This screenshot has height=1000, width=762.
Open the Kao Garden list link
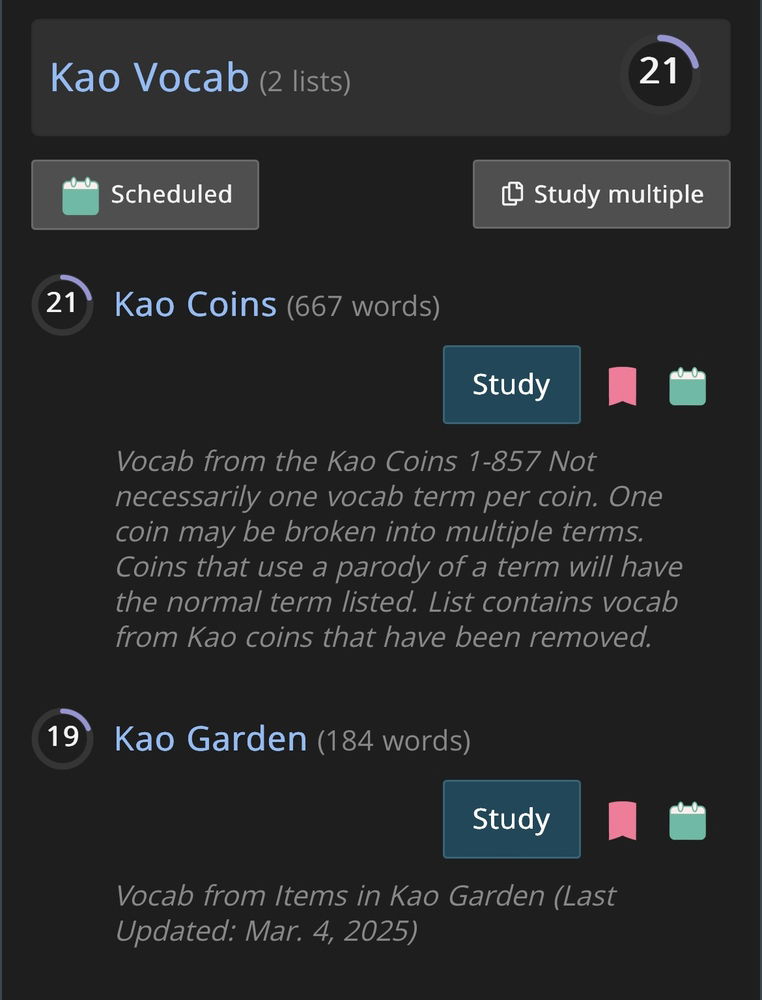coord(210,738)
